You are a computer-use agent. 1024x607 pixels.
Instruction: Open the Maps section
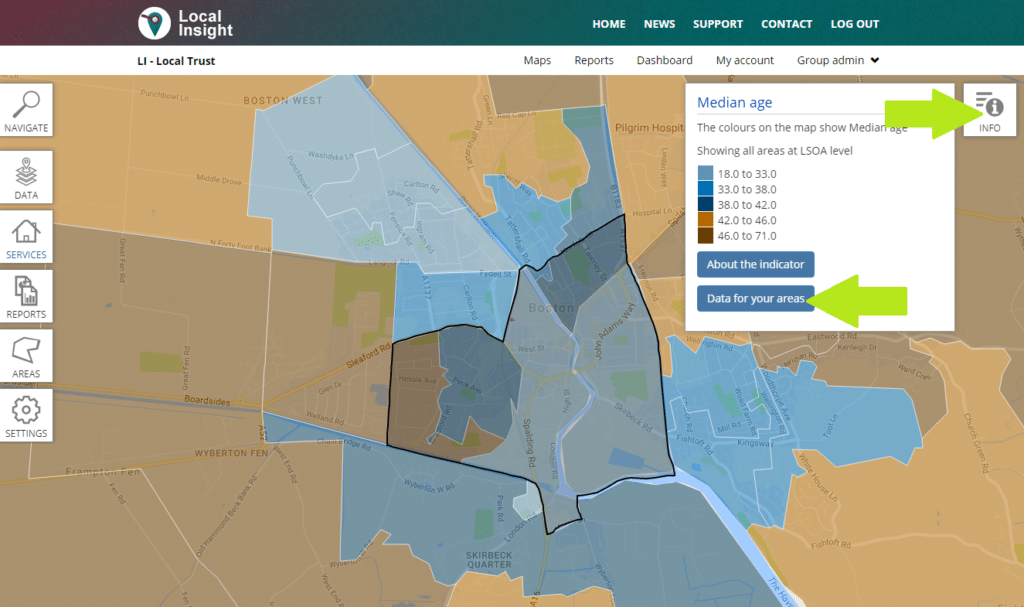(537, 60)
